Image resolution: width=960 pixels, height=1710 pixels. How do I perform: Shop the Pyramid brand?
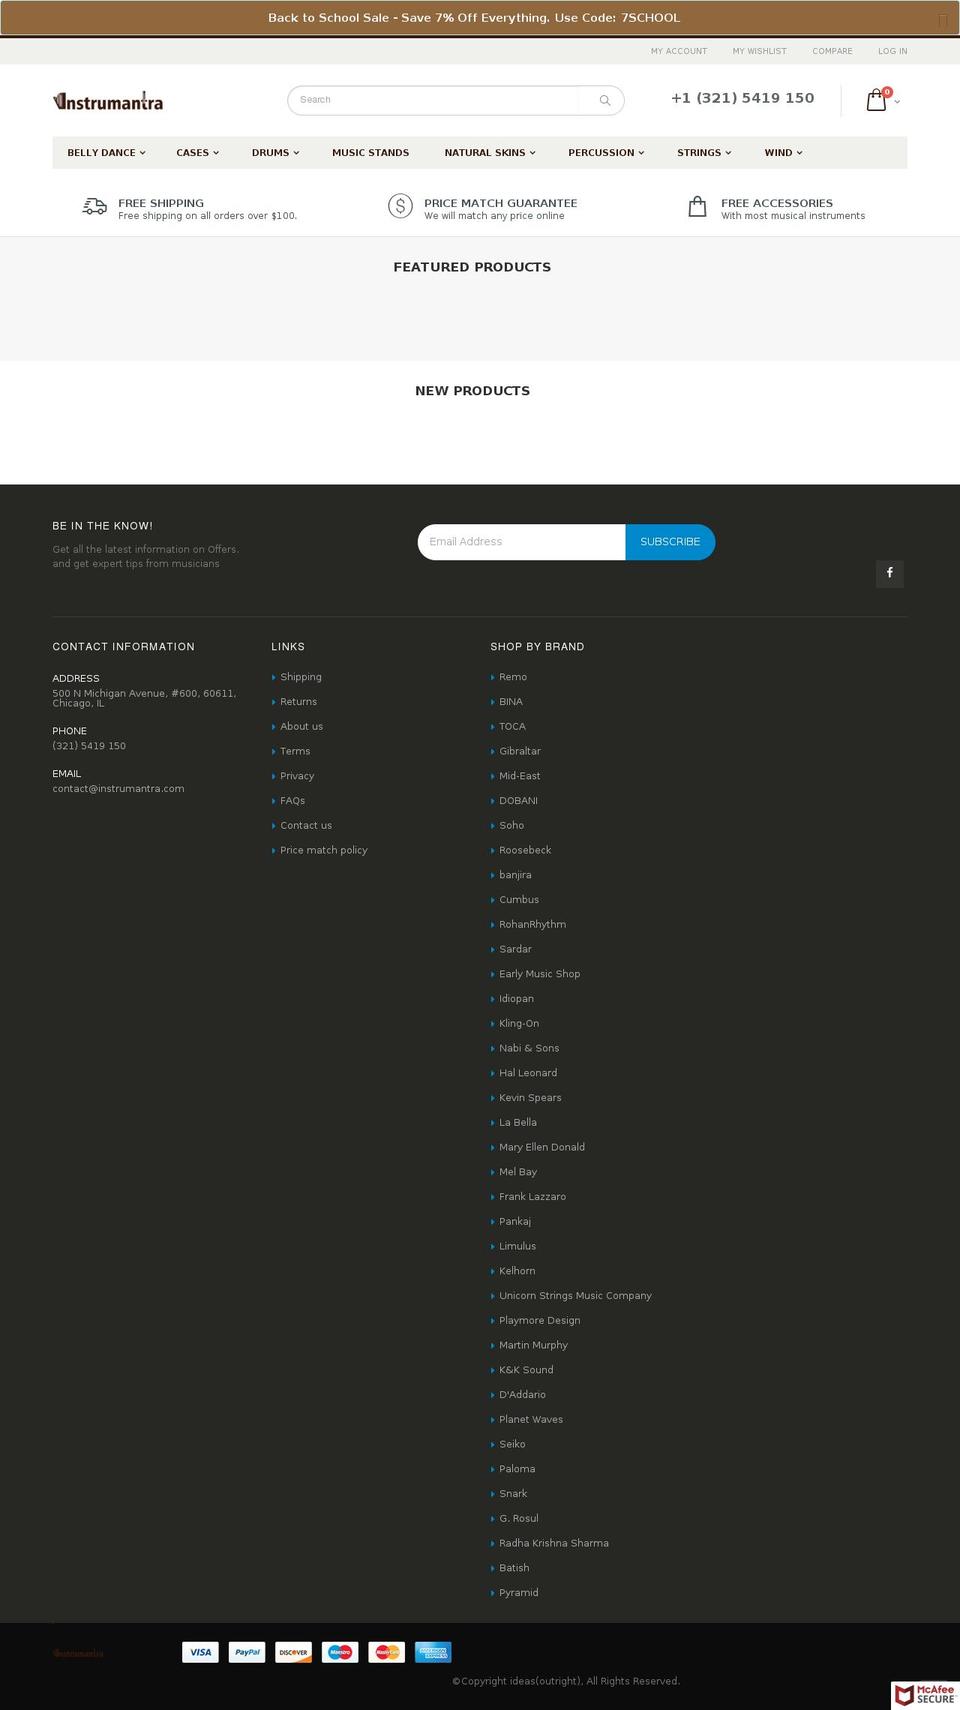pos(519,1593)
